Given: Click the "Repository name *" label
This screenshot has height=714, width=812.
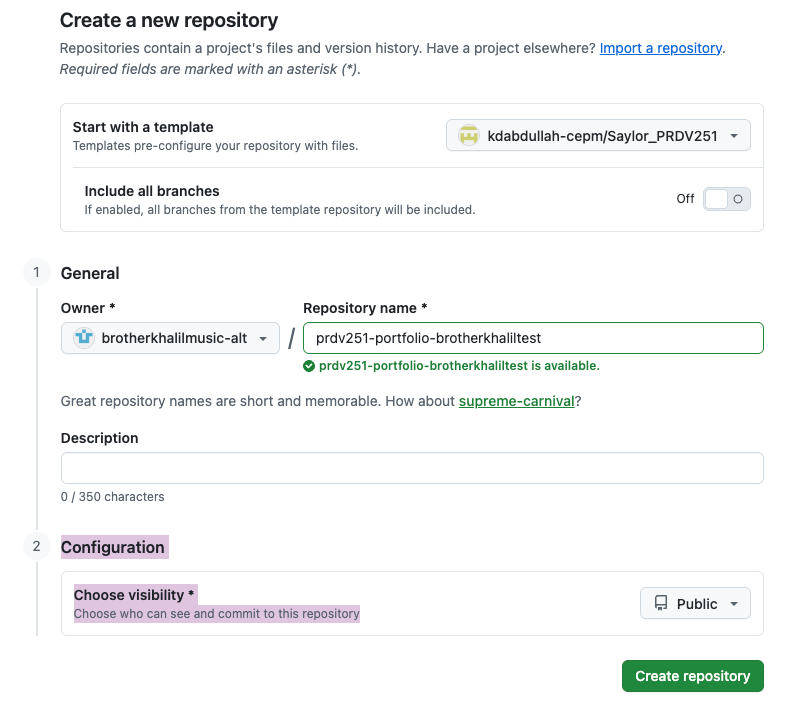Looking at the screenshot, I should click(x=365, y=309).
